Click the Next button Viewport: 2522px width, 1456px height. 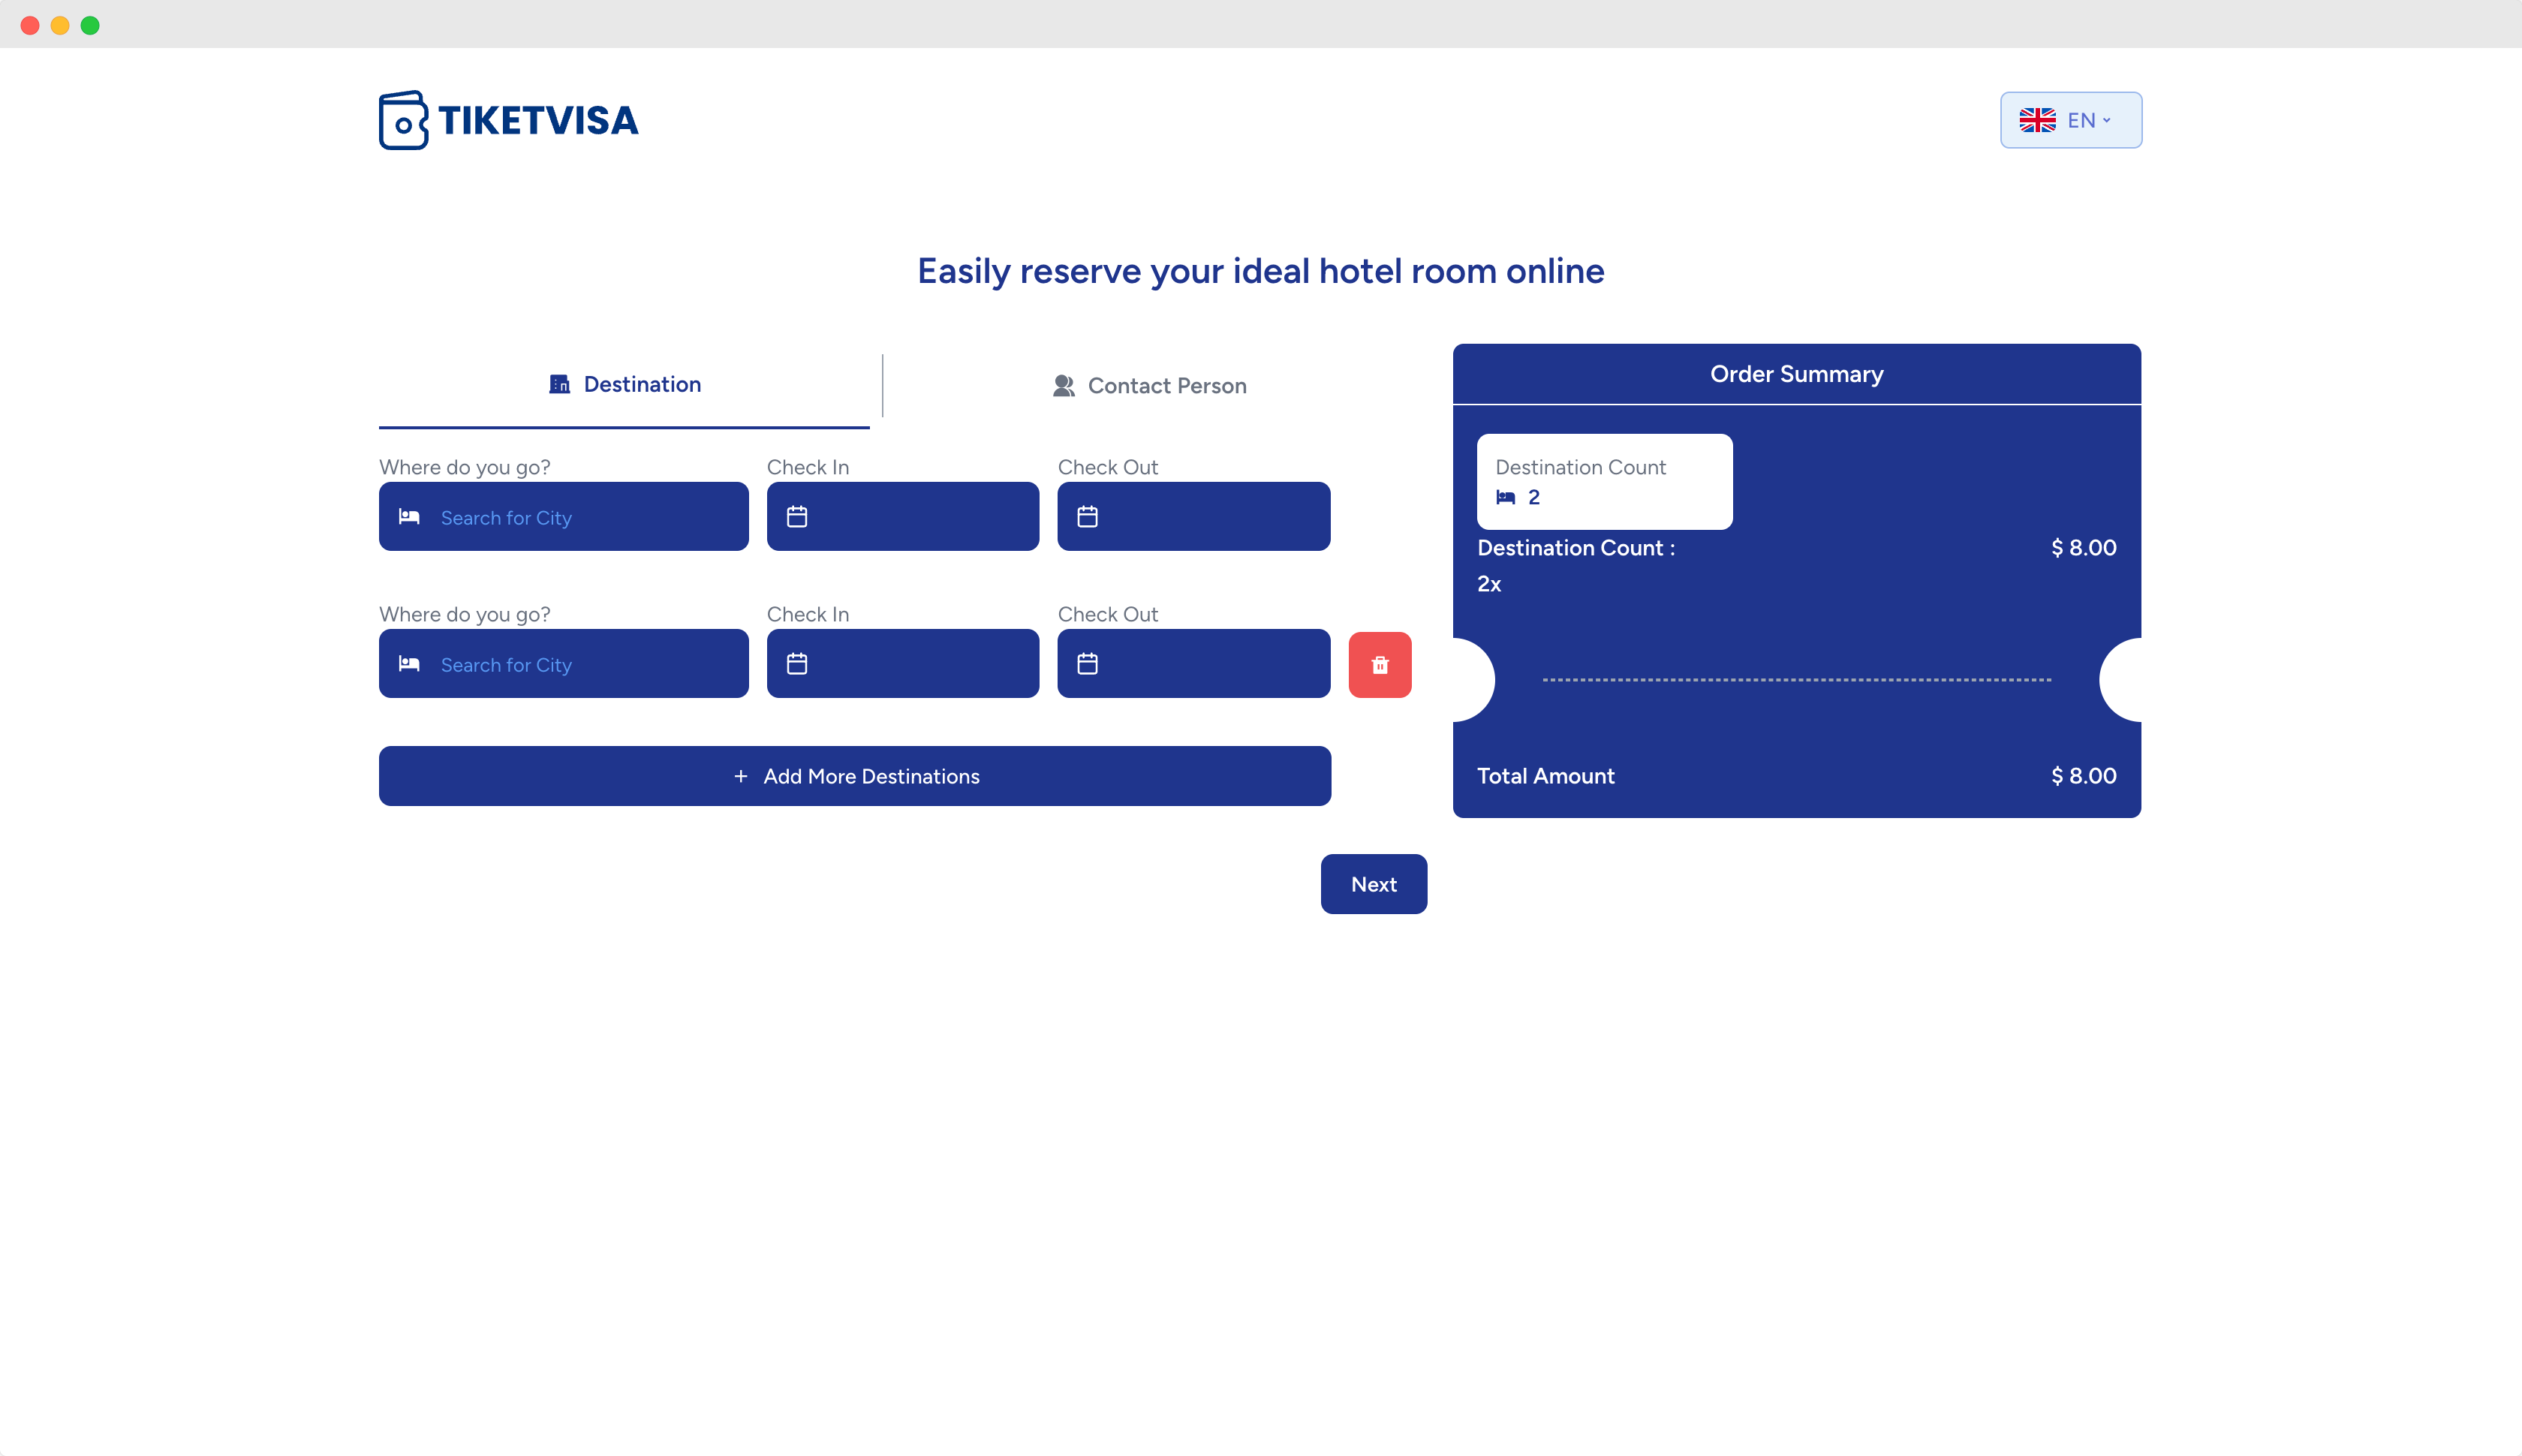(1374, 884)
